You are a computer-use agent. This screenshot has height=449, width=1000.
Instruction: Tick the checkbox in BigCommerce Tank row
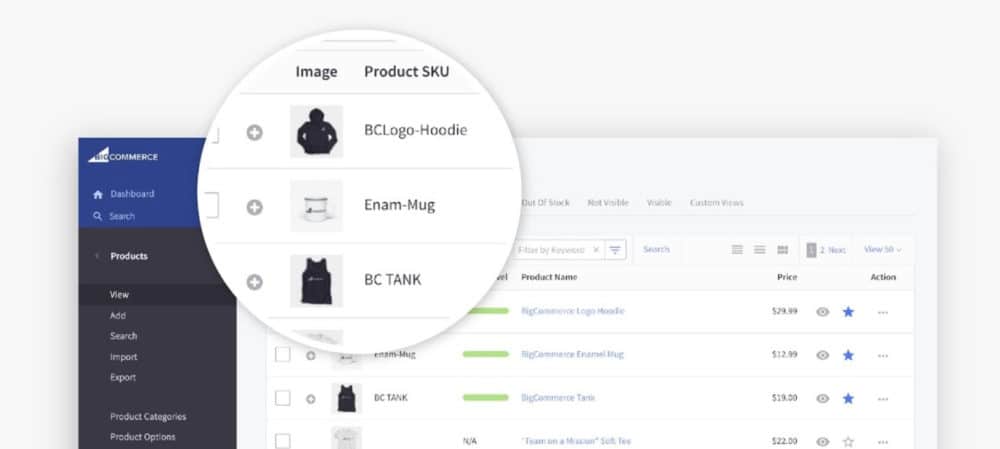[283, 398]
